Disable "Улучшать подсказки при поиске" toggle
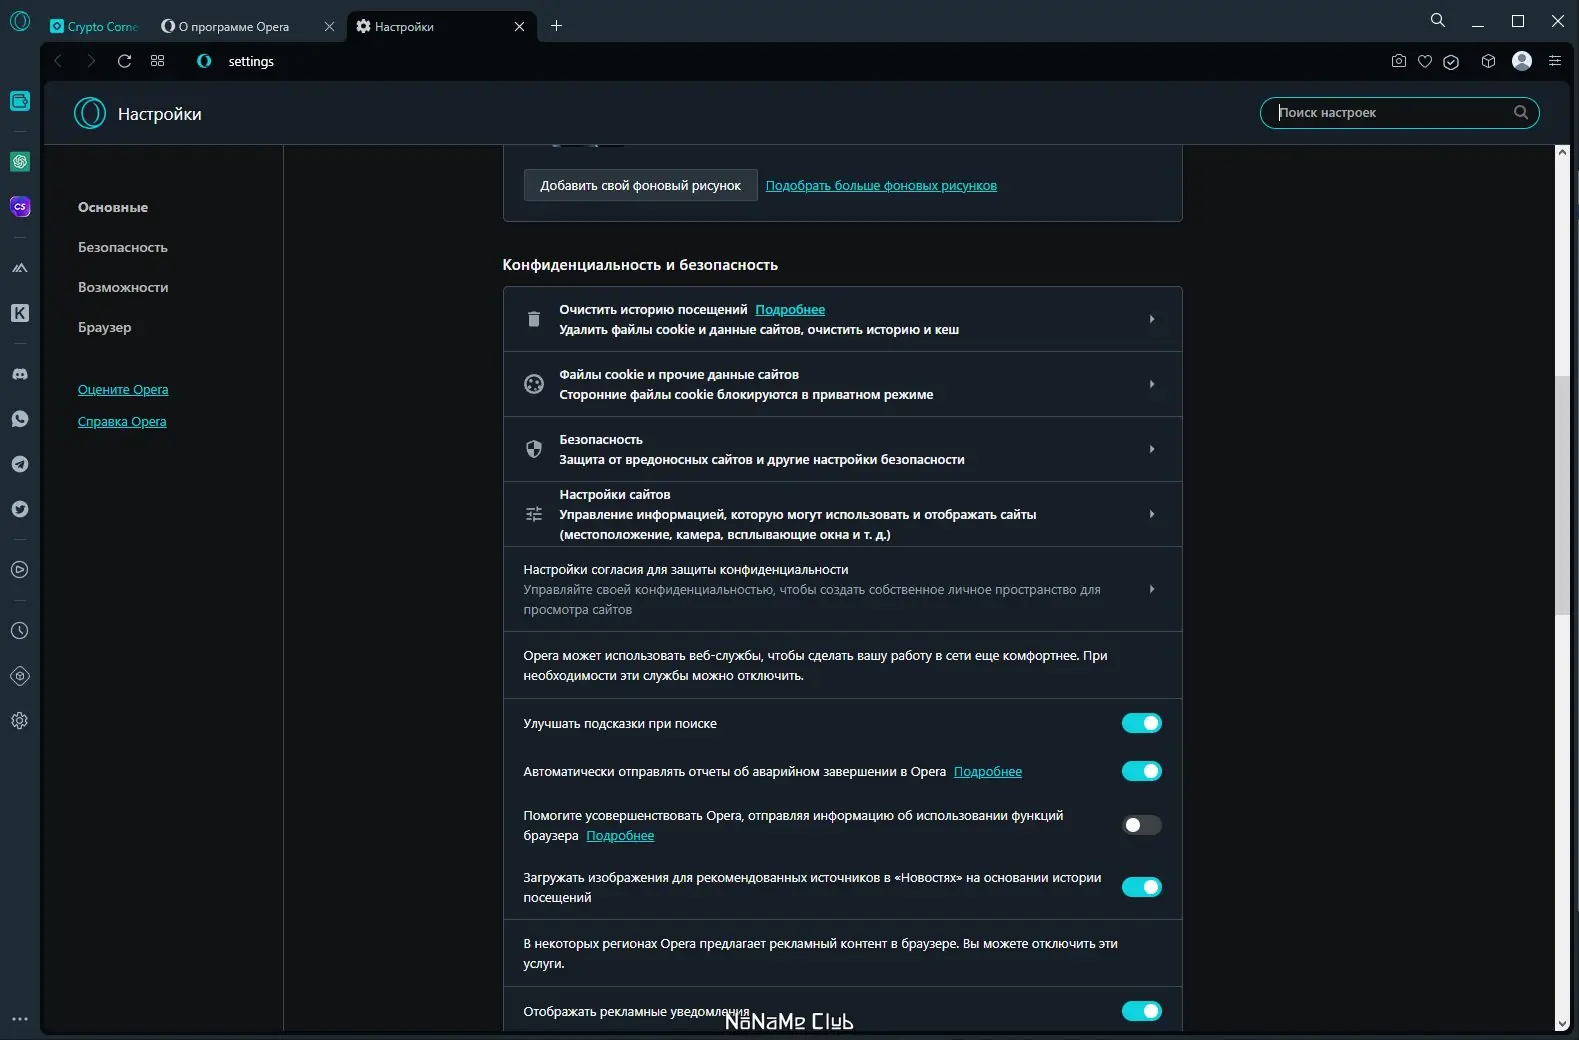1579x1040 pixels. (x=1141, y=723)
